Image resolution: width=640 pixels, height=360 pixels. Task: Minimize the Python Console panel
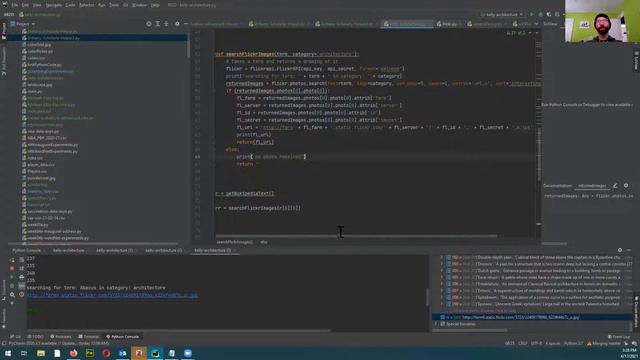click(629, 250)
